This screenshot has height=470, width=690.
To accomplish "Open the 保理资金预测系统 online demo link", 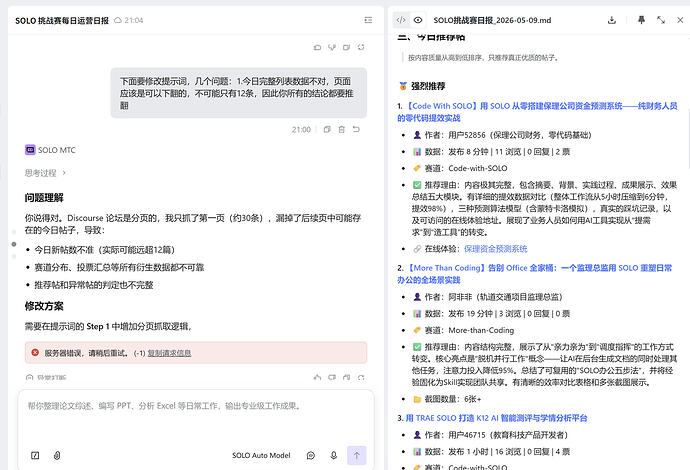I will tap(495, 249).
